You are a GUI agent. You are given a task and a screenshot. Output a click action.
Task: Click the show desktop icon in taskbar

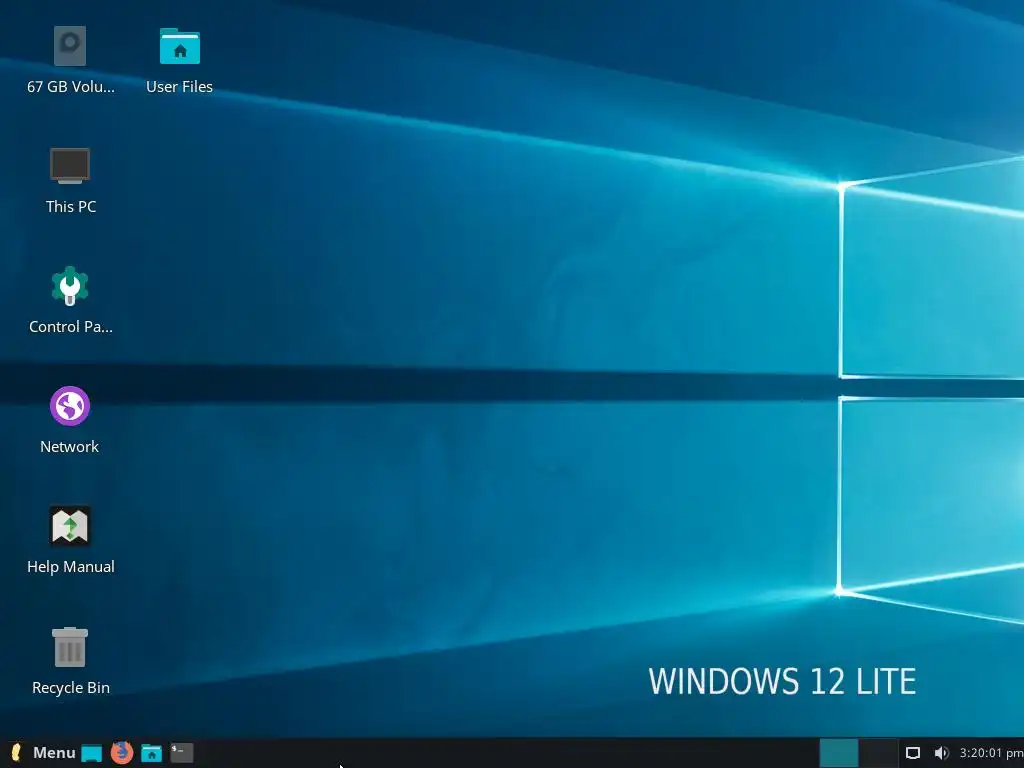[91, 753]
